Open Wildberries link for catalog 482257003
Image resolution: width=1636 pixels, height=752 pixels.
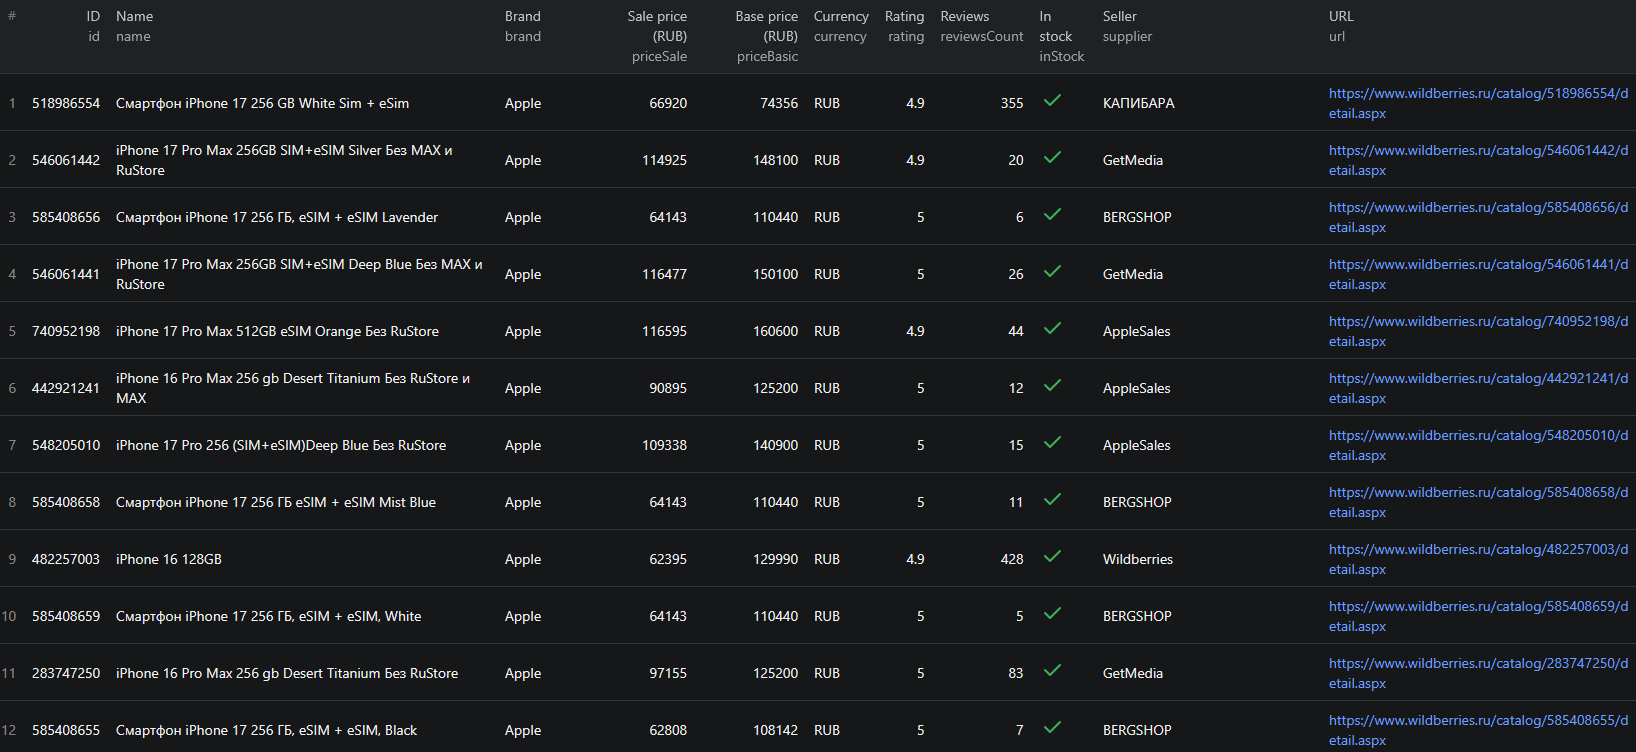click(x=1478, y=559)
